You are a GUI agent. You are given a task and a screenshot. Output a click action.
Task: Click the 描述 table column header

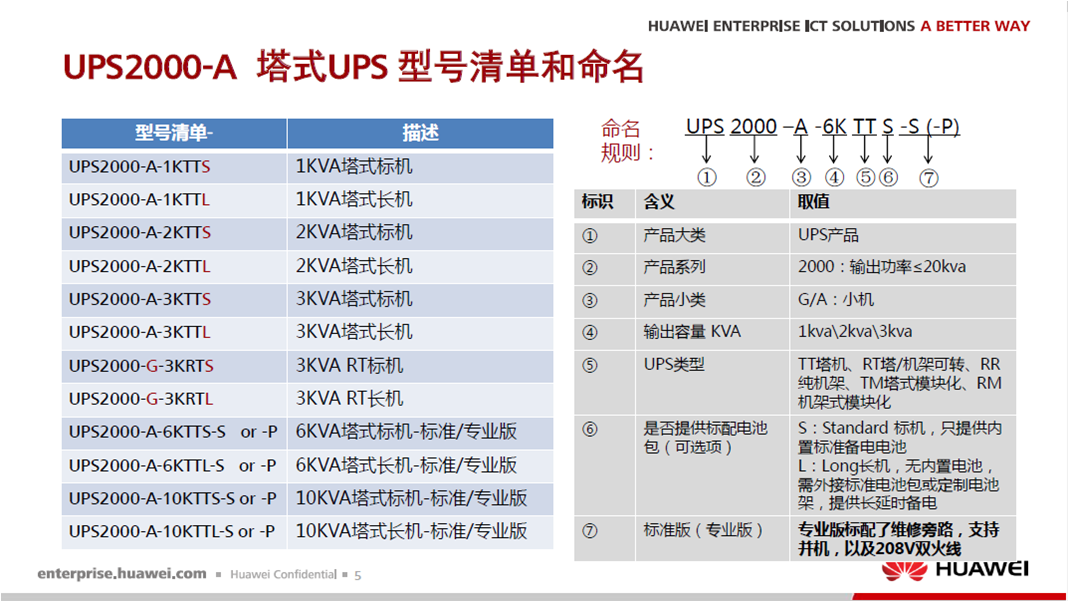coord(420,134)
